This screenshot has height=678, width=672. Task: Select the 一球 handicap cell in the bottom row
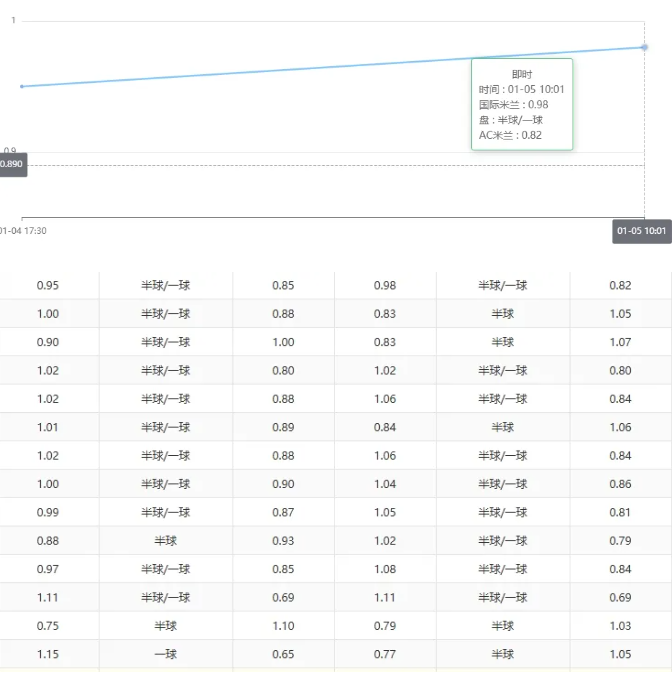[x=166, y=654]
